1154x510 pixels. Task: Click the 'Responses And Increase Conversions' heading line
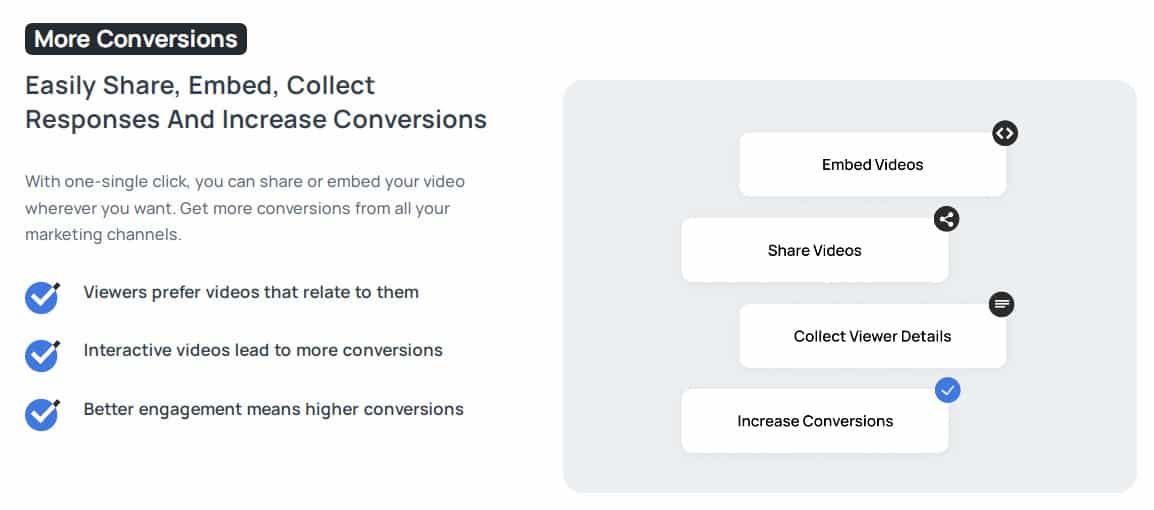tap(256, 119)
